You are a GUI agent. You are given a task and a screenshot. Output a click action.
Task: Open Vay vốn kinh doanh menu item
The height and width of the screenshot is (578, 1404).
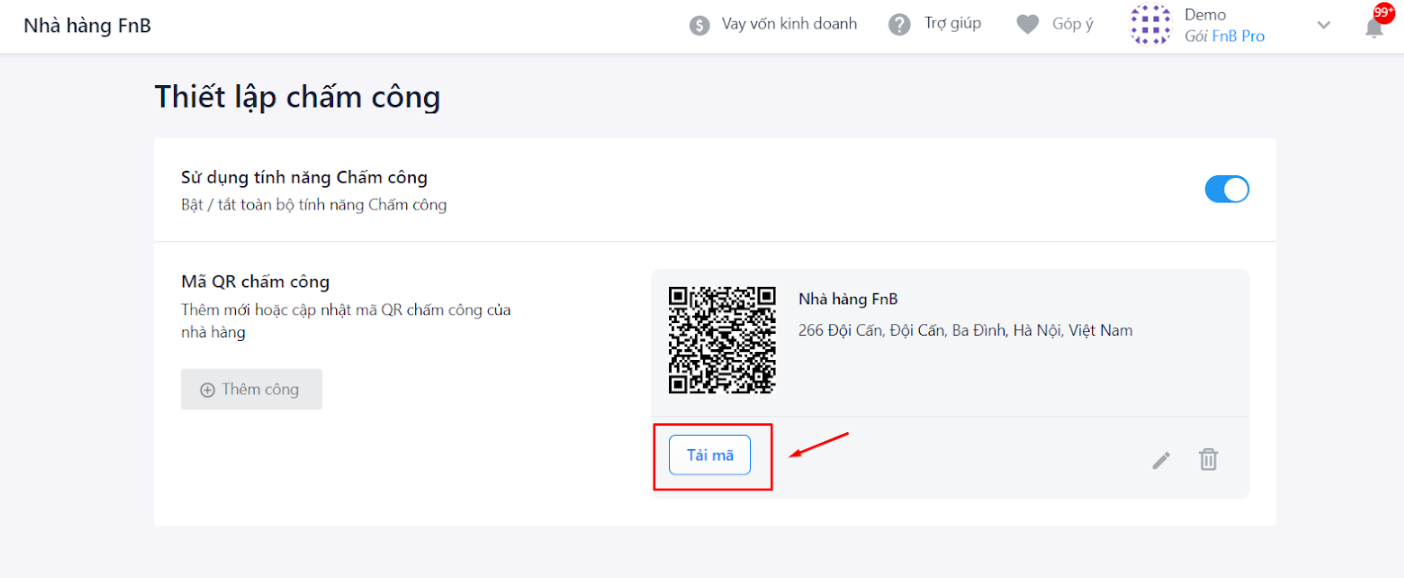point(789,24)
